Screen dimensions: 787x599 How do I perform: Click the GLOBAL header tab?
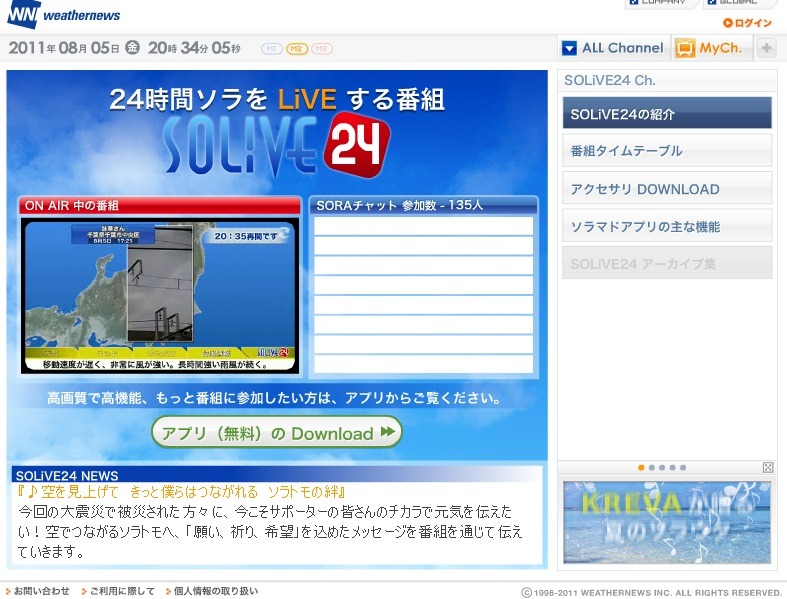738,3
